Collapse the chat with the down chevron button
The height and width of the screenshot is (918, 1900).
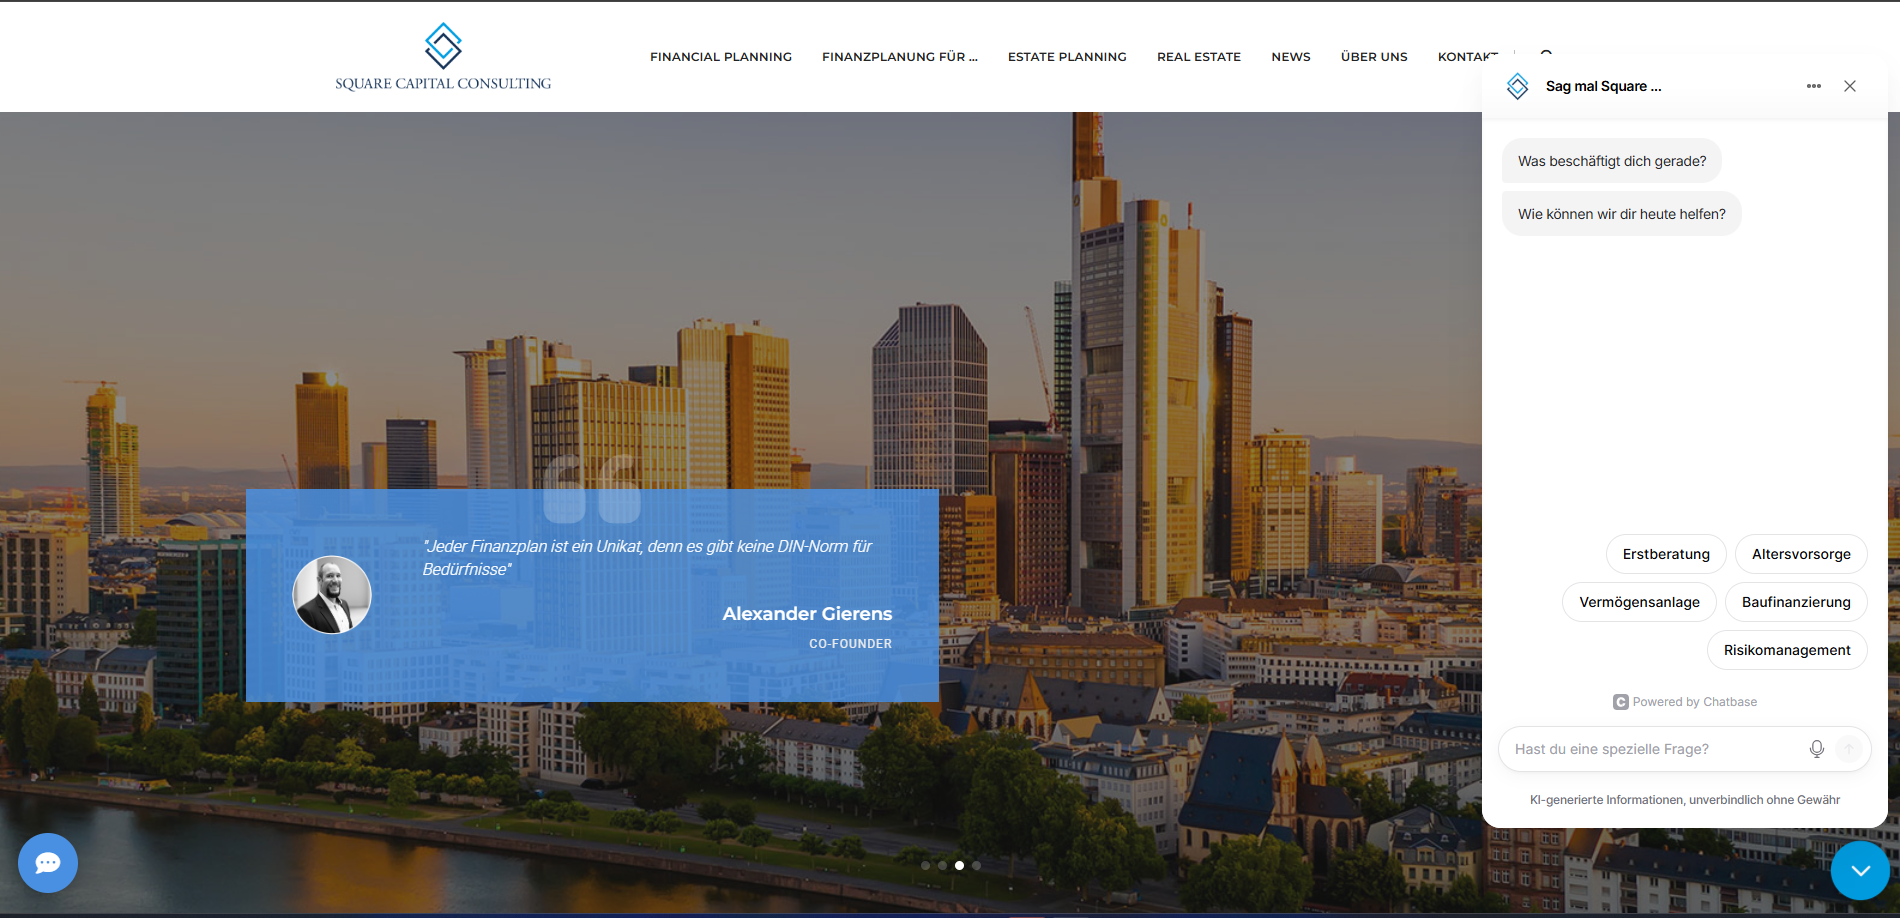tap(1860, 869)
